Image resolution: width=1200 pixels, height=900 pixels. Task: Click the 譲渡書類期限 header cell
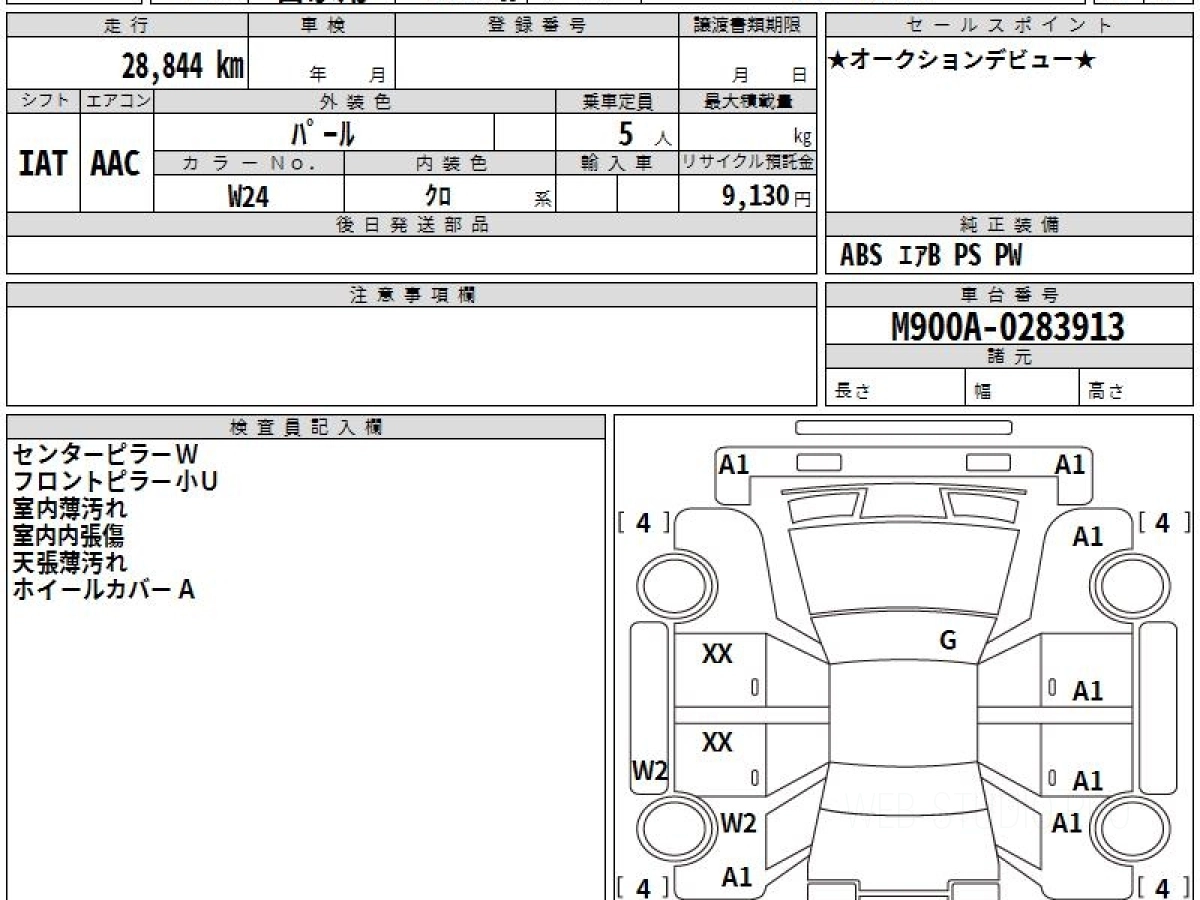click(x=748, y=26)
